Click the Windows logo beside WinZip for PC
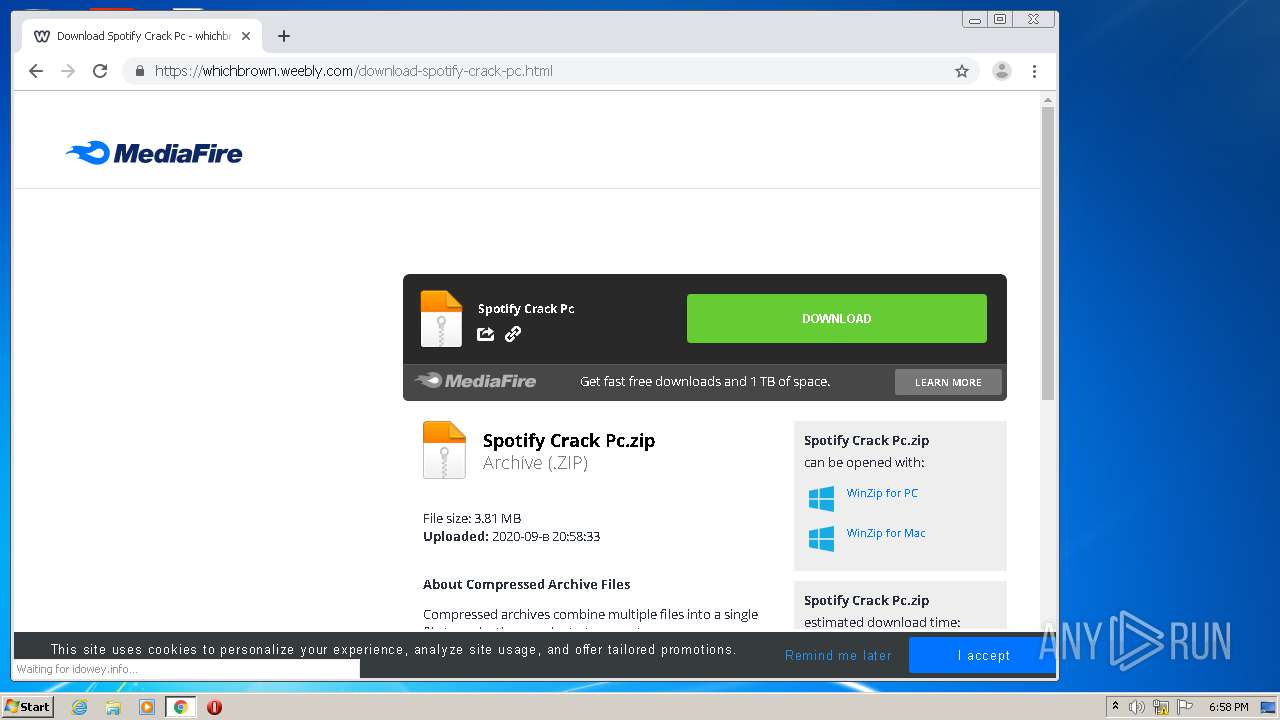1280x720 pixels. (x=821, y=498)
